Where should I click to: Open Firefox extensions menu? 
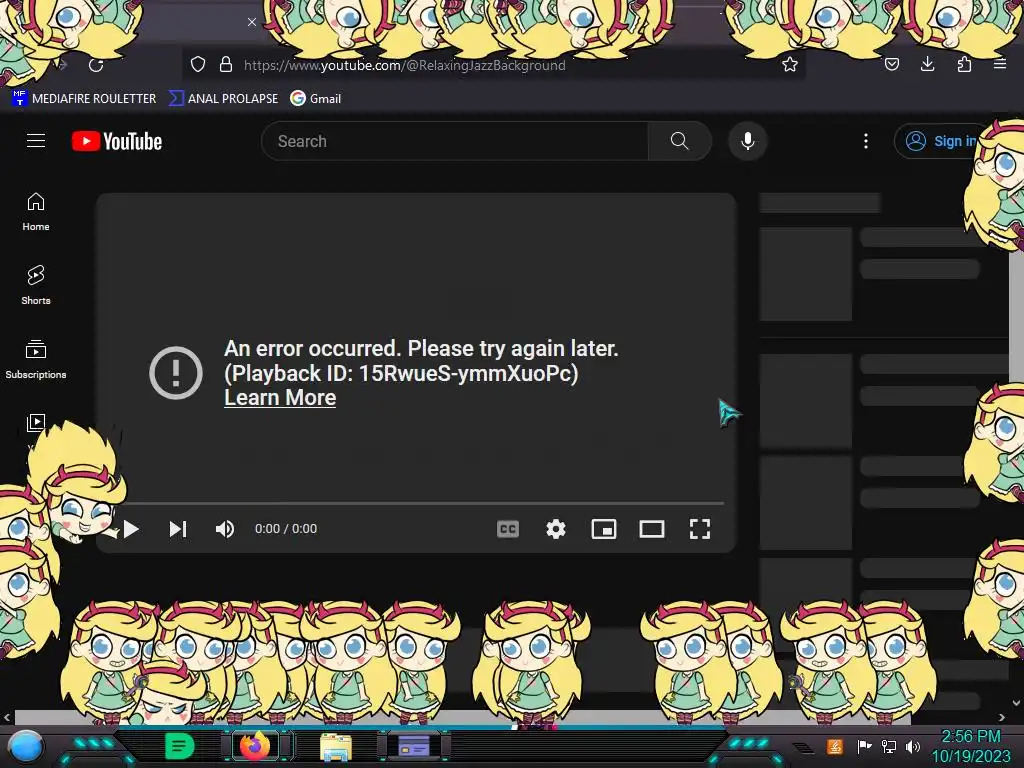964,64
